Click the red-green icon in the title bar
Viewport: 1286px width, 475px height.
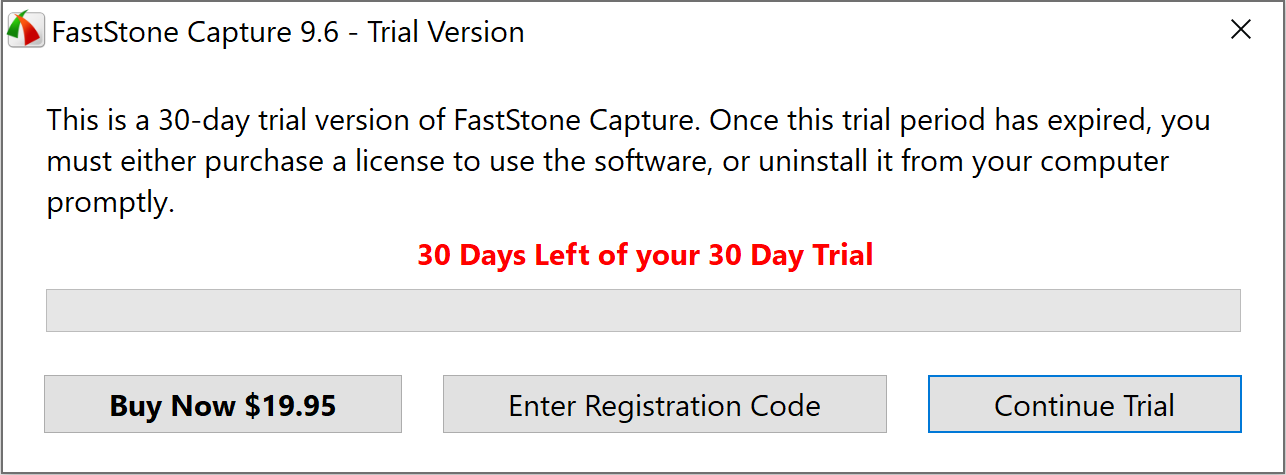pos(25,31)
